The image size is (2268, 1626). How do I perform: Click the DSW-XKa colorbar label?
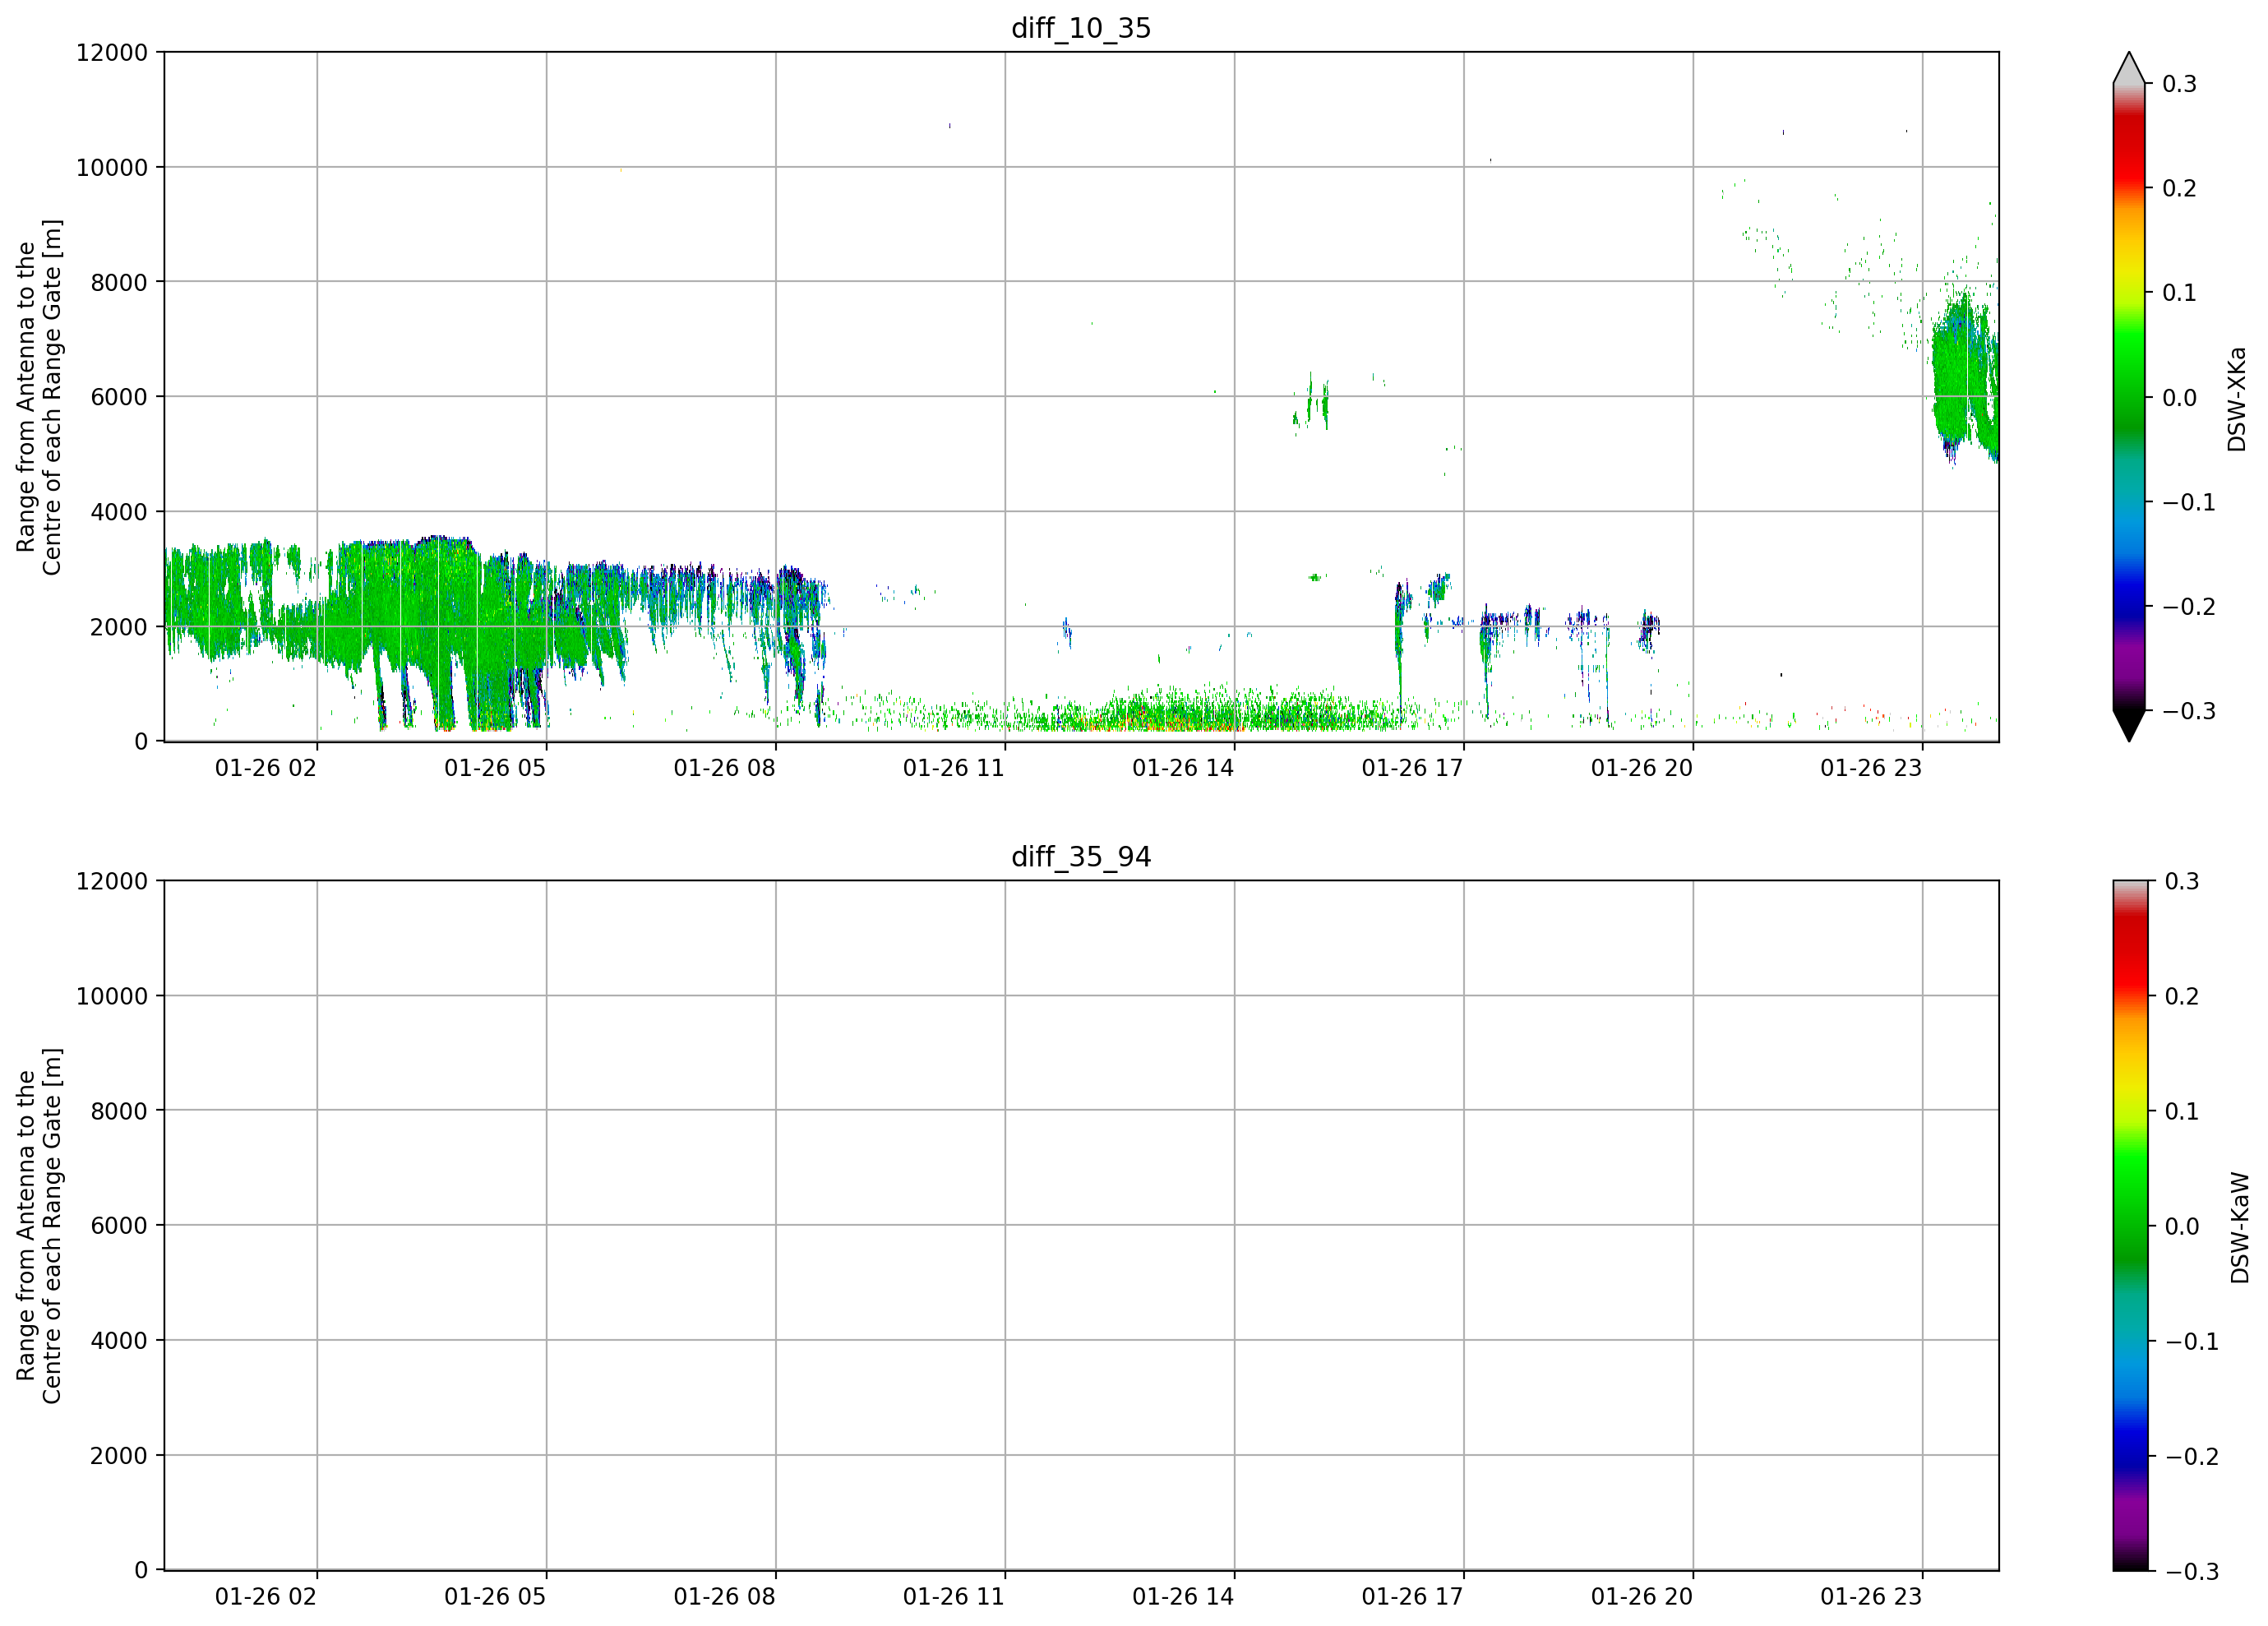tap(2237, 399)
